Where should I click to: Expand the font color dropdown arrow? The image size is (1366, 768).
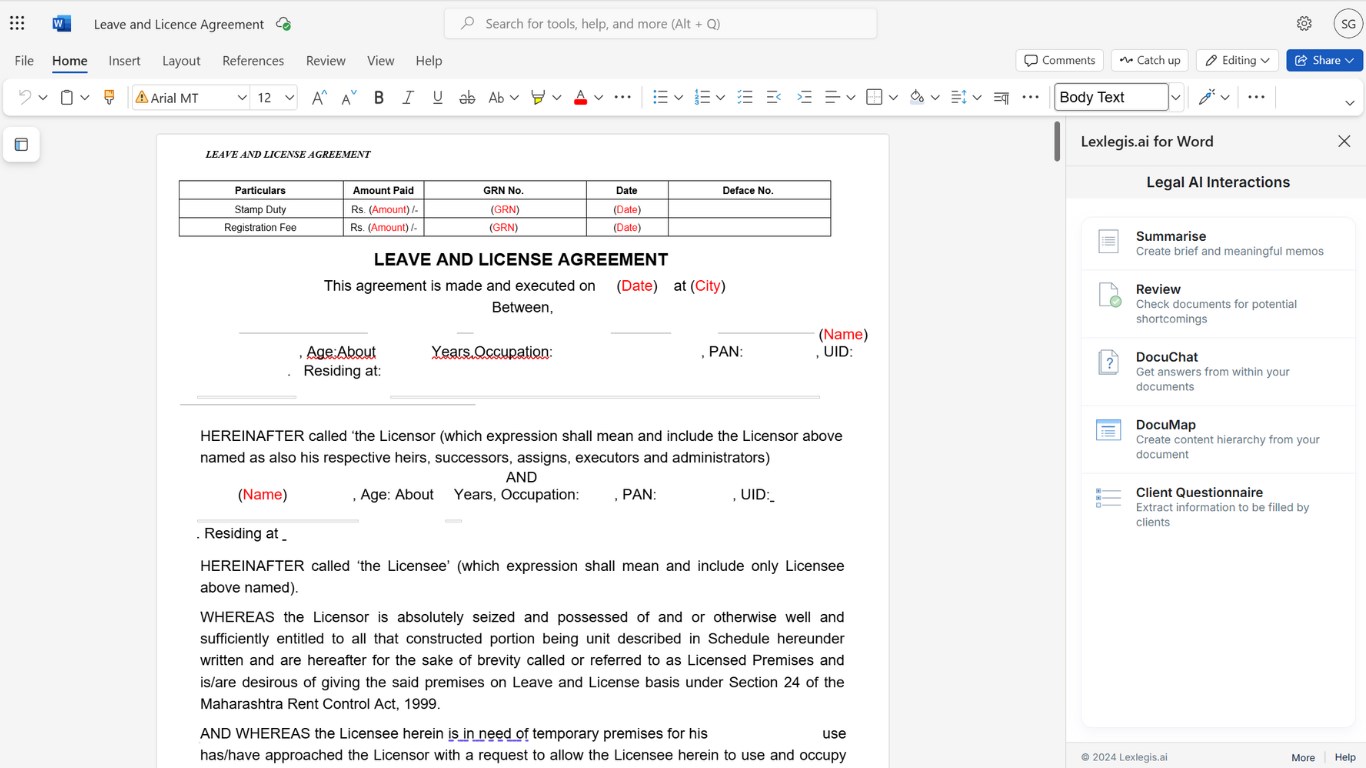point(598,97)
